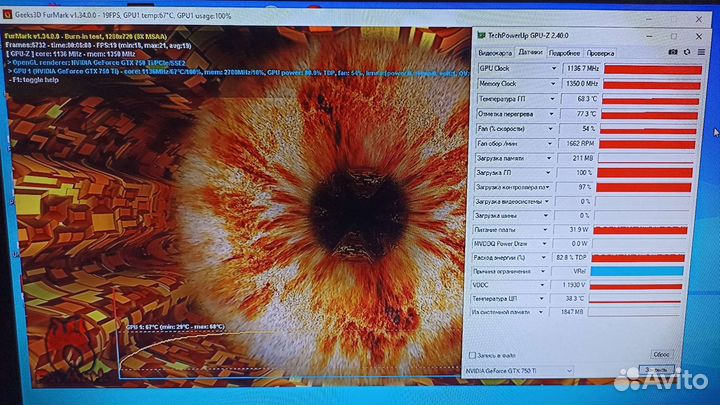
Task: Open the Memory Clock sensor dropdown arrow
Action: coord(555,84)
